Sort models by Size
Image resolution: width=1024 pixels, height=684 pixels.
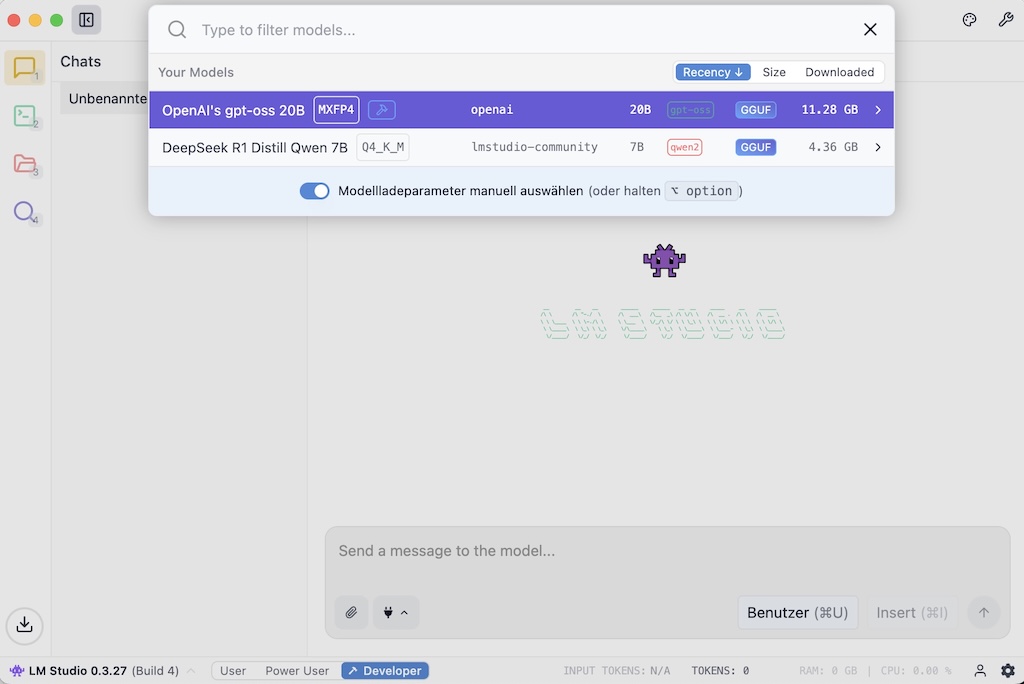point(774,72)
